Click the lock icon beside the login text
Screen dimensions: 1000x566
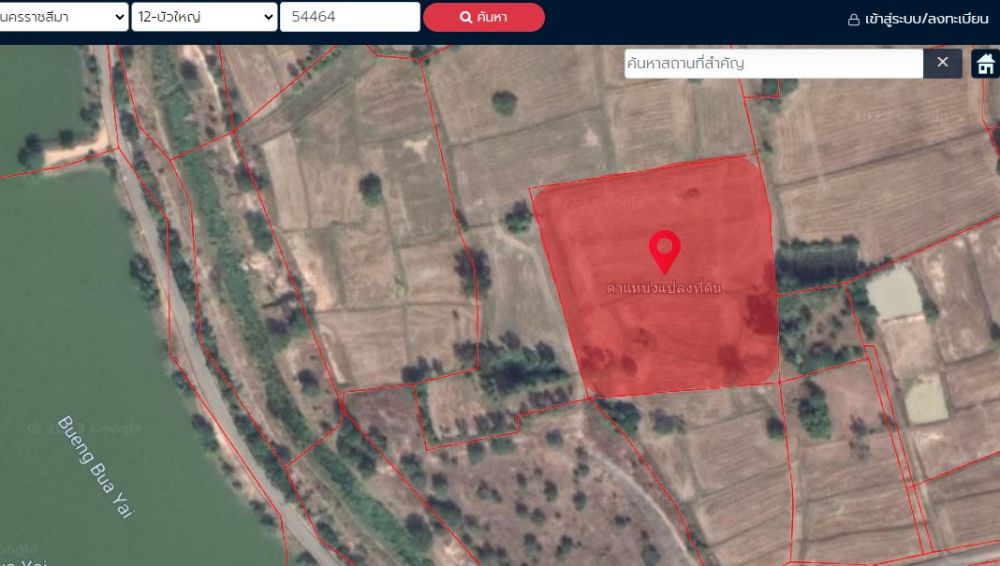(853, 19)
